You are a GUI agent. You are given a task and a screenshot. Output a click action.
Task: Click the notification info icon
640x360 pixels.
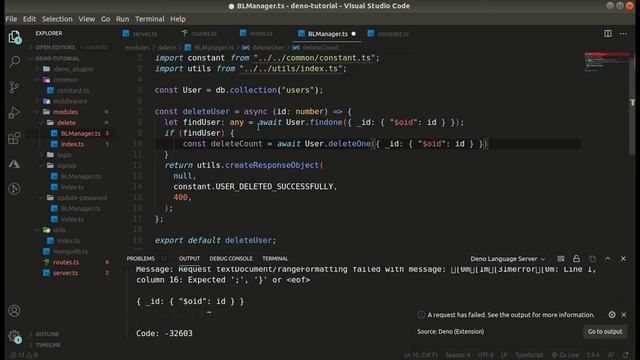[421, 315]
